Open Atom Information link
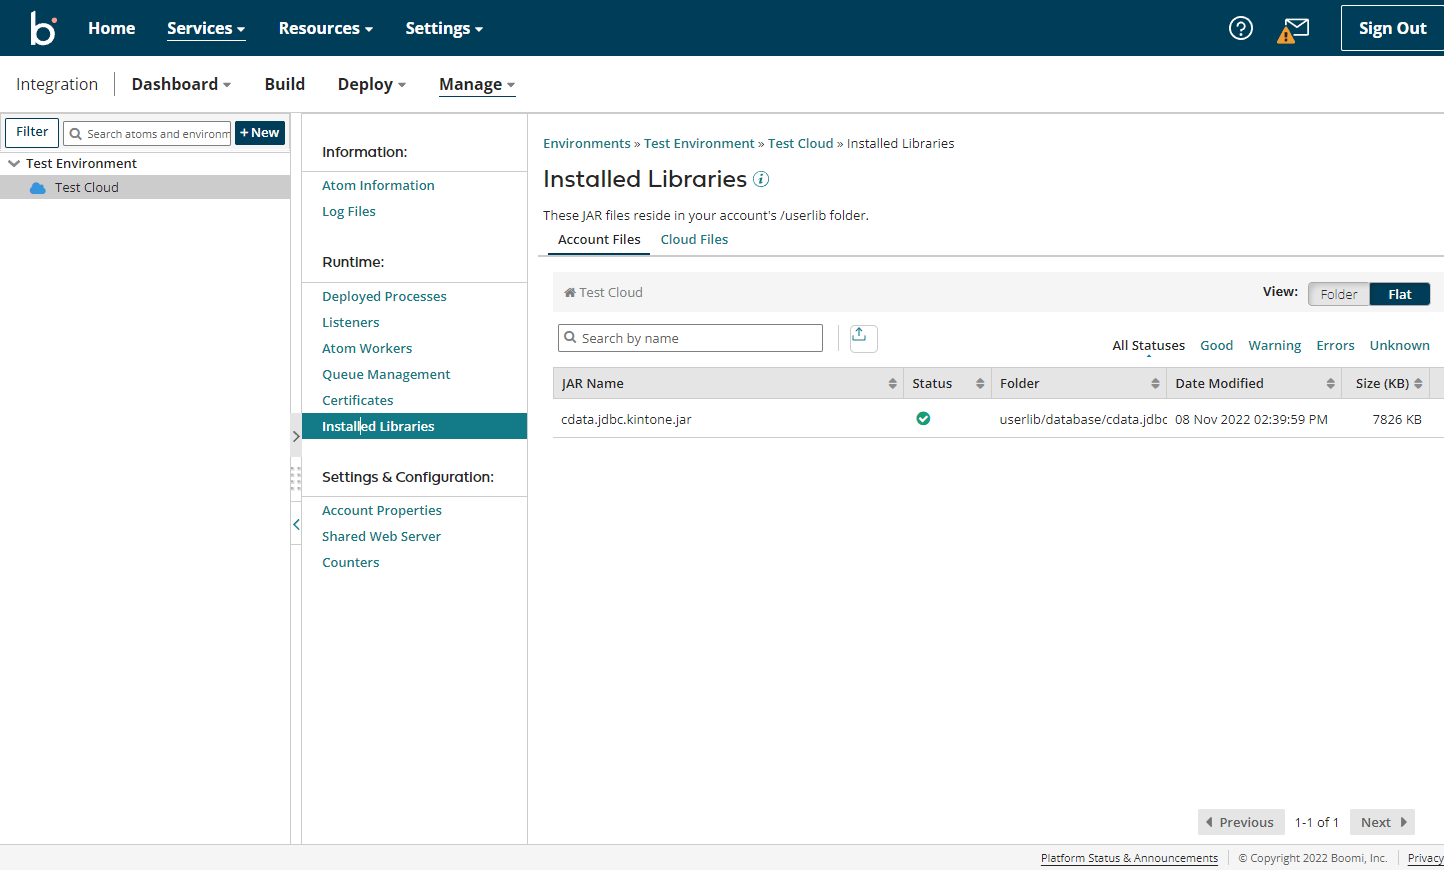Image resolution: width=1444 pixels, height=870 pixels. pyautogui.click(x=378, y=186)
